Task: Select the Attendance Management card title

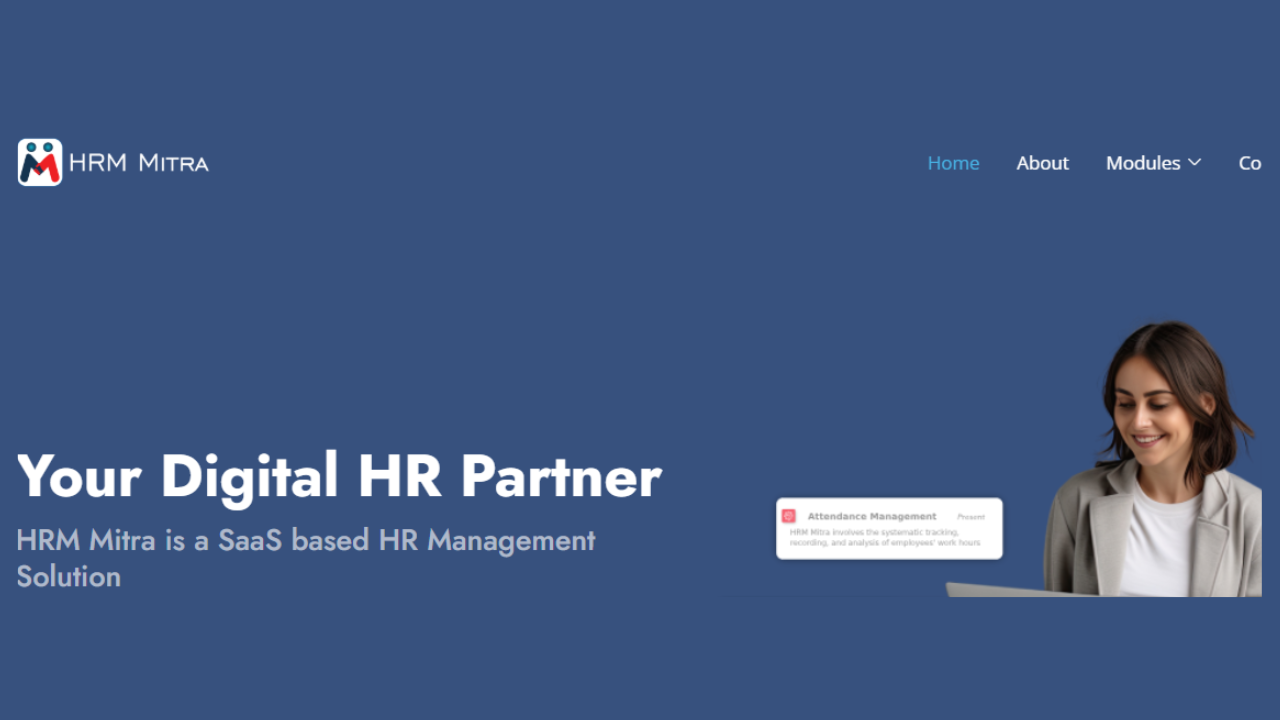Action: point(871,517)
